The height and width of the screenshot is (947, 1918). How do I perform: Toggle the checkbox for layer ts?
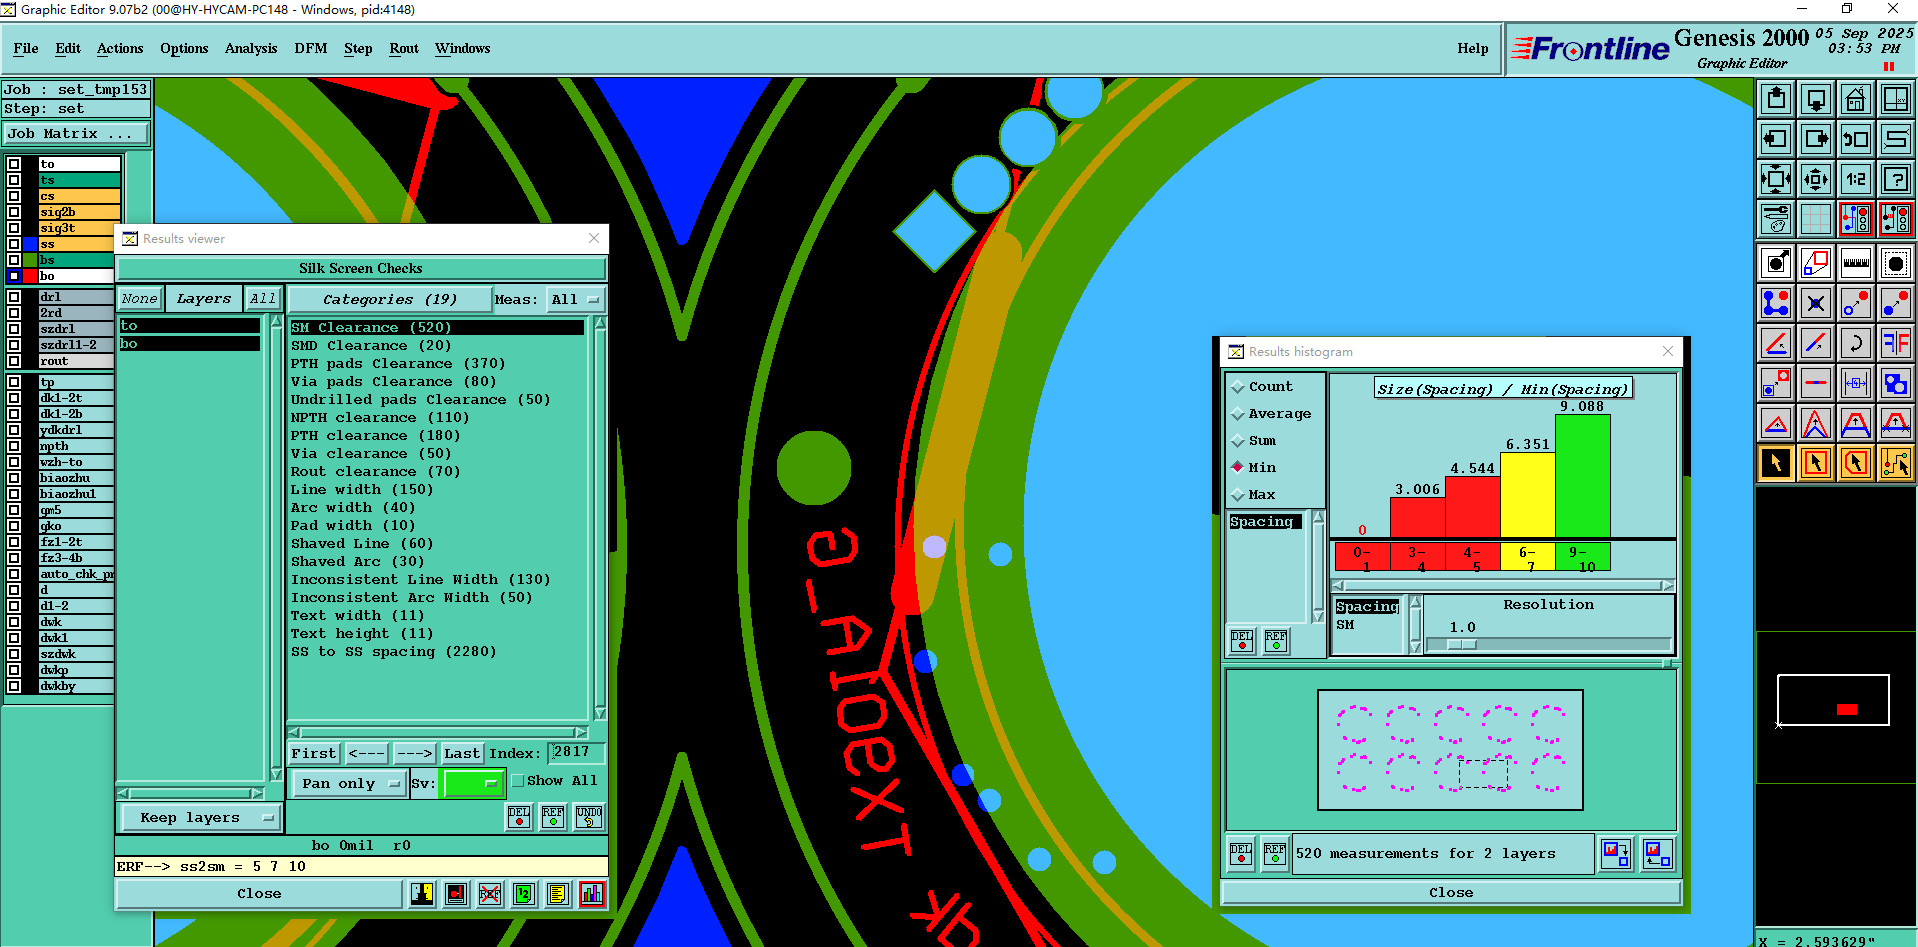tap(14, 180)
